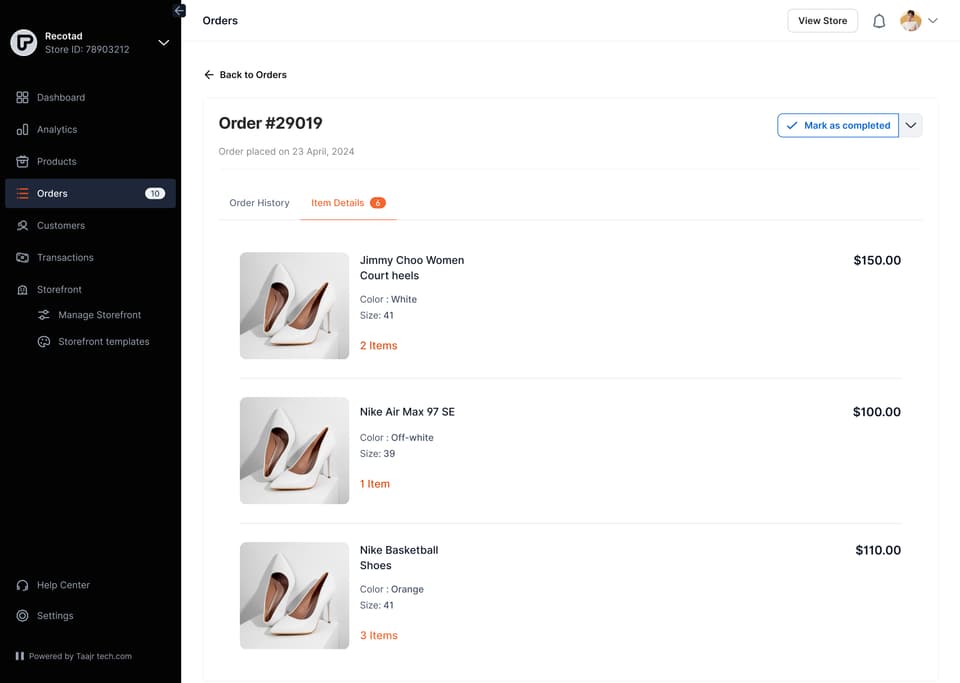
Task: Select the Item Details tab
Action: [348, 203]
